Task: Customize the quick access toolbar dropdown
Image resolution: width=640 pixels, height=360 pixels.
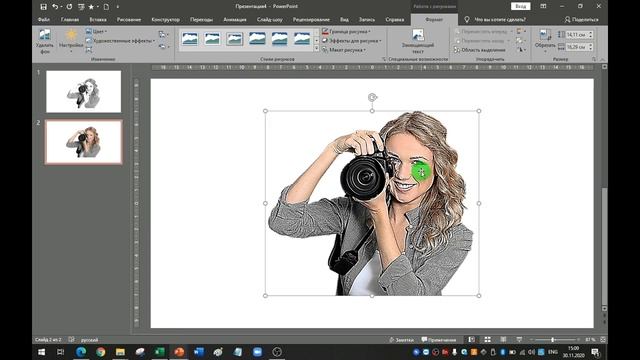Action: pyautogui.click(x=118, y=7)
